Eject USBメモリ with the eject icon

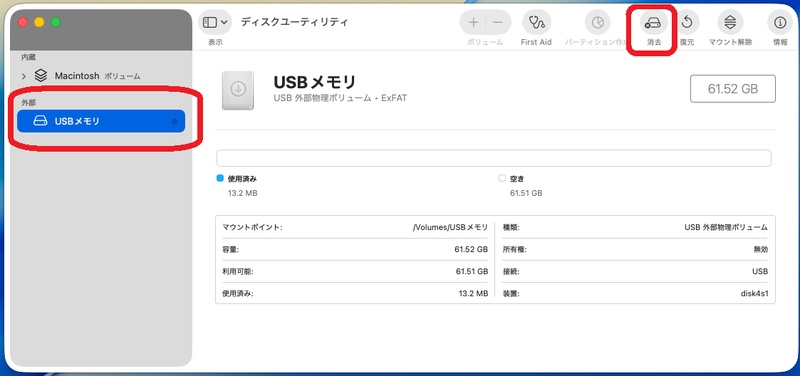coord(174,121)
